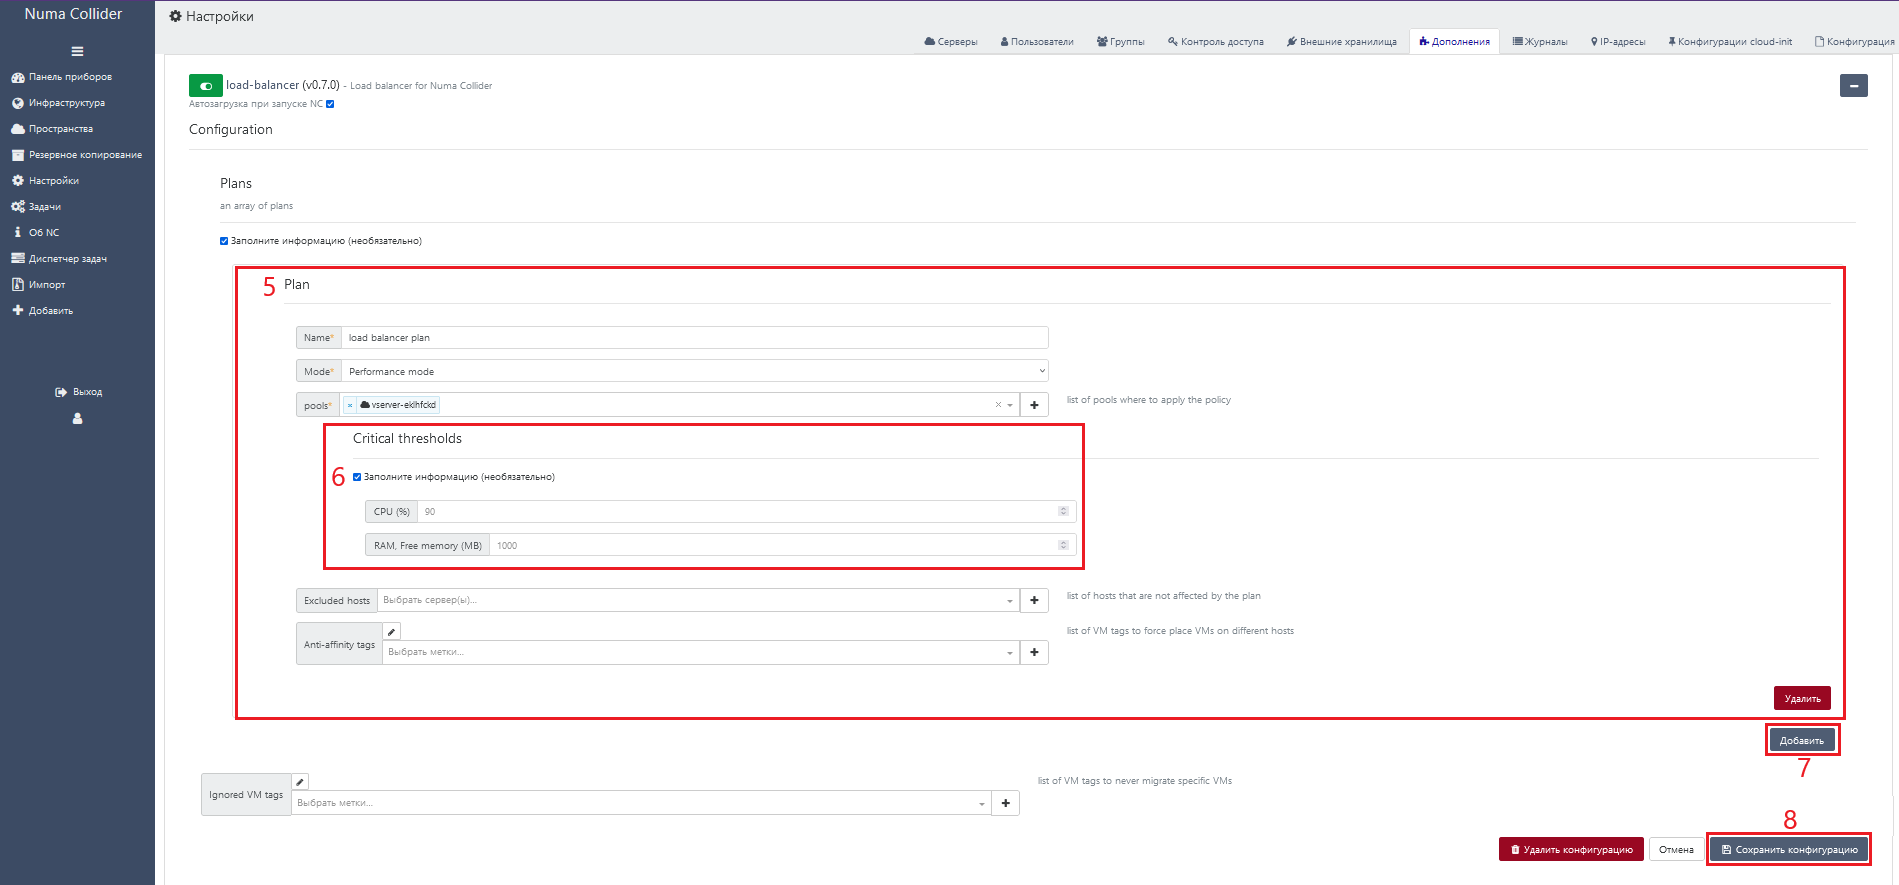
Task: Toggle Автозагрузка при запуске NC checkbox
Action: click(x=330, y=104)
